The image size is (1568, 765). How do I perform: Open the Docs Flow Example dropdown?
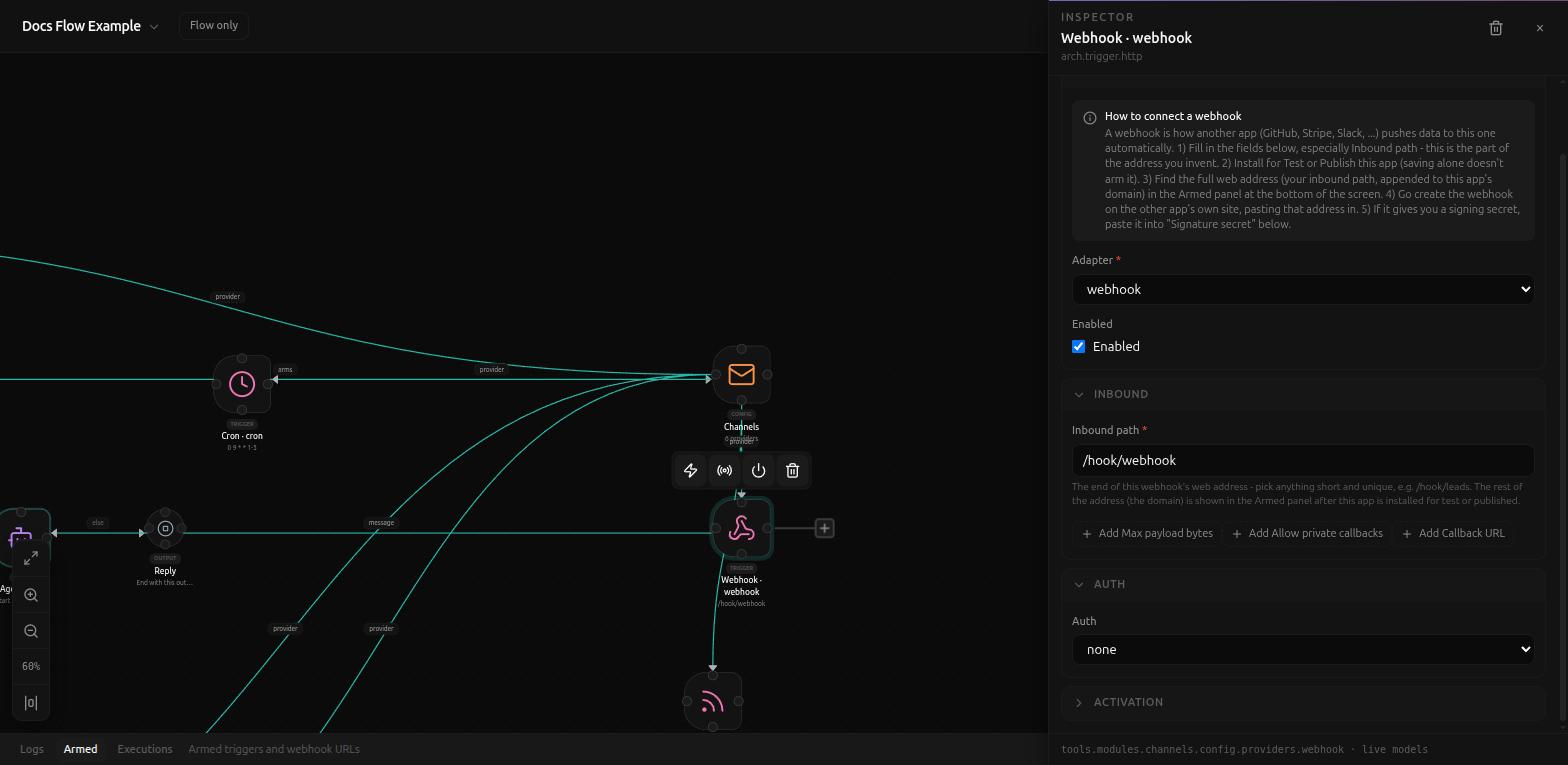tap(90, 26)
